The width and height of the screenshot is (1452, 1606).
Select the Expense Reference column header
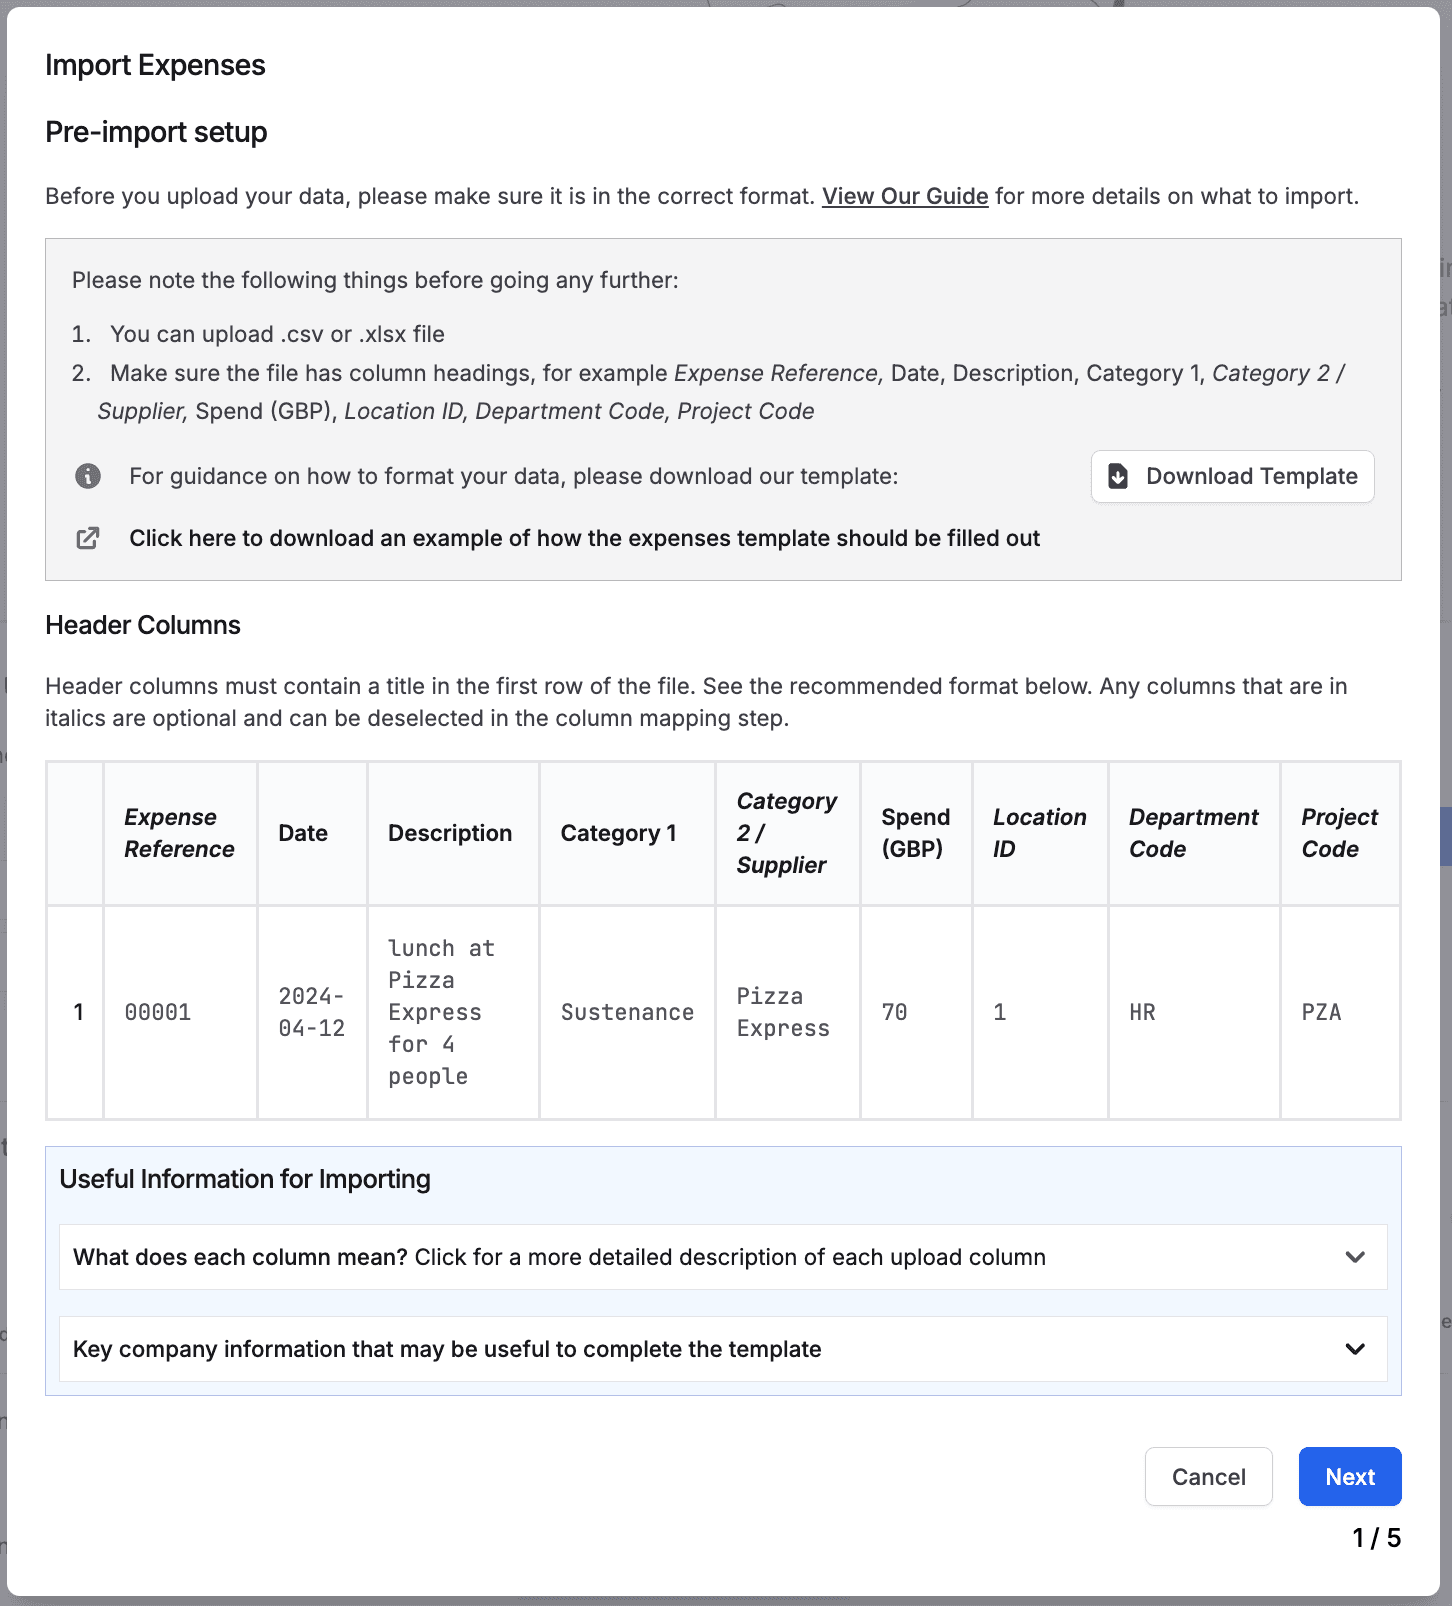coord(179,833)
